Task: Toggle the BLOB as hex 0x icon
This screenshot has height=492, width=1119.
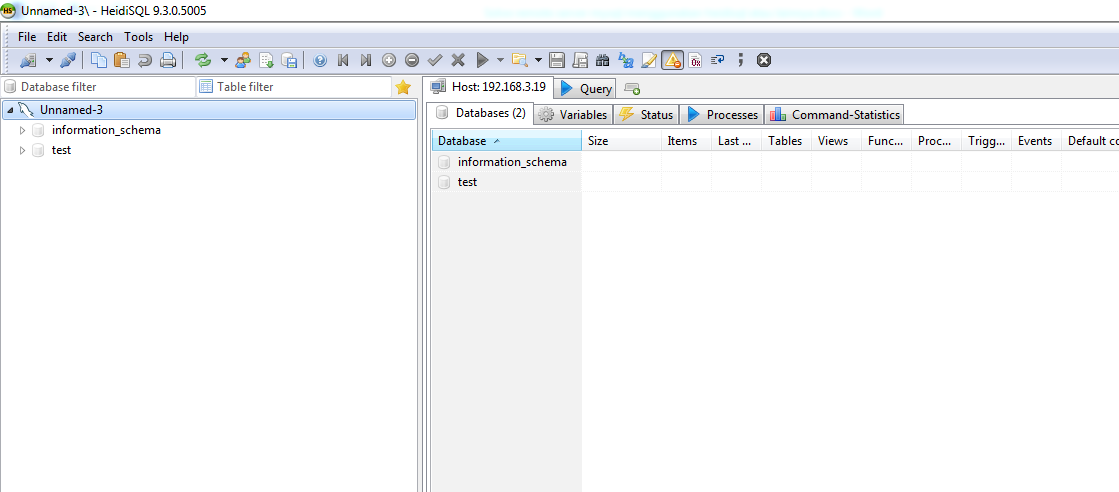Action: point(695,61)
